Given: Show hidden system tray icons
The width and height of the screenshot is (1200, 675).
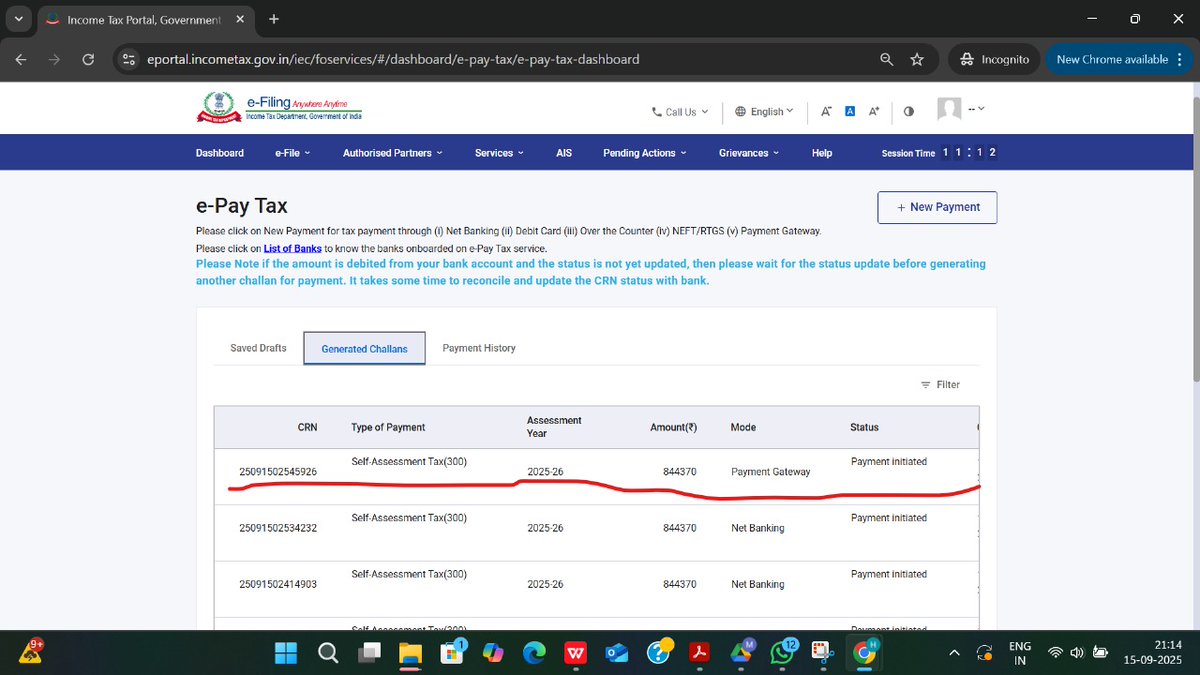Looking at the screenshot, I should pos(954,653).
